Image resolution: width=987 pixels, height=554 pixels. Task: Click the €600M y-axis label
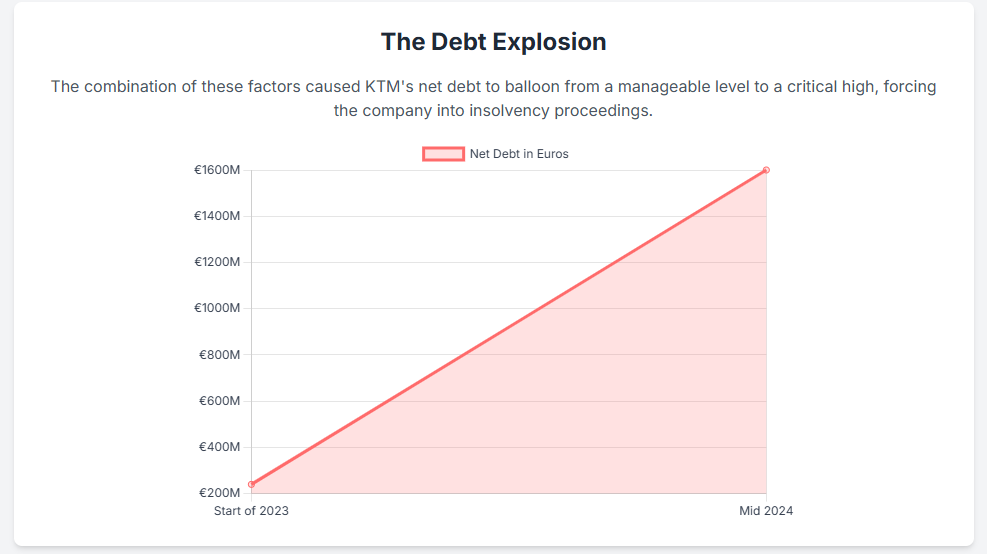point(220,401)
